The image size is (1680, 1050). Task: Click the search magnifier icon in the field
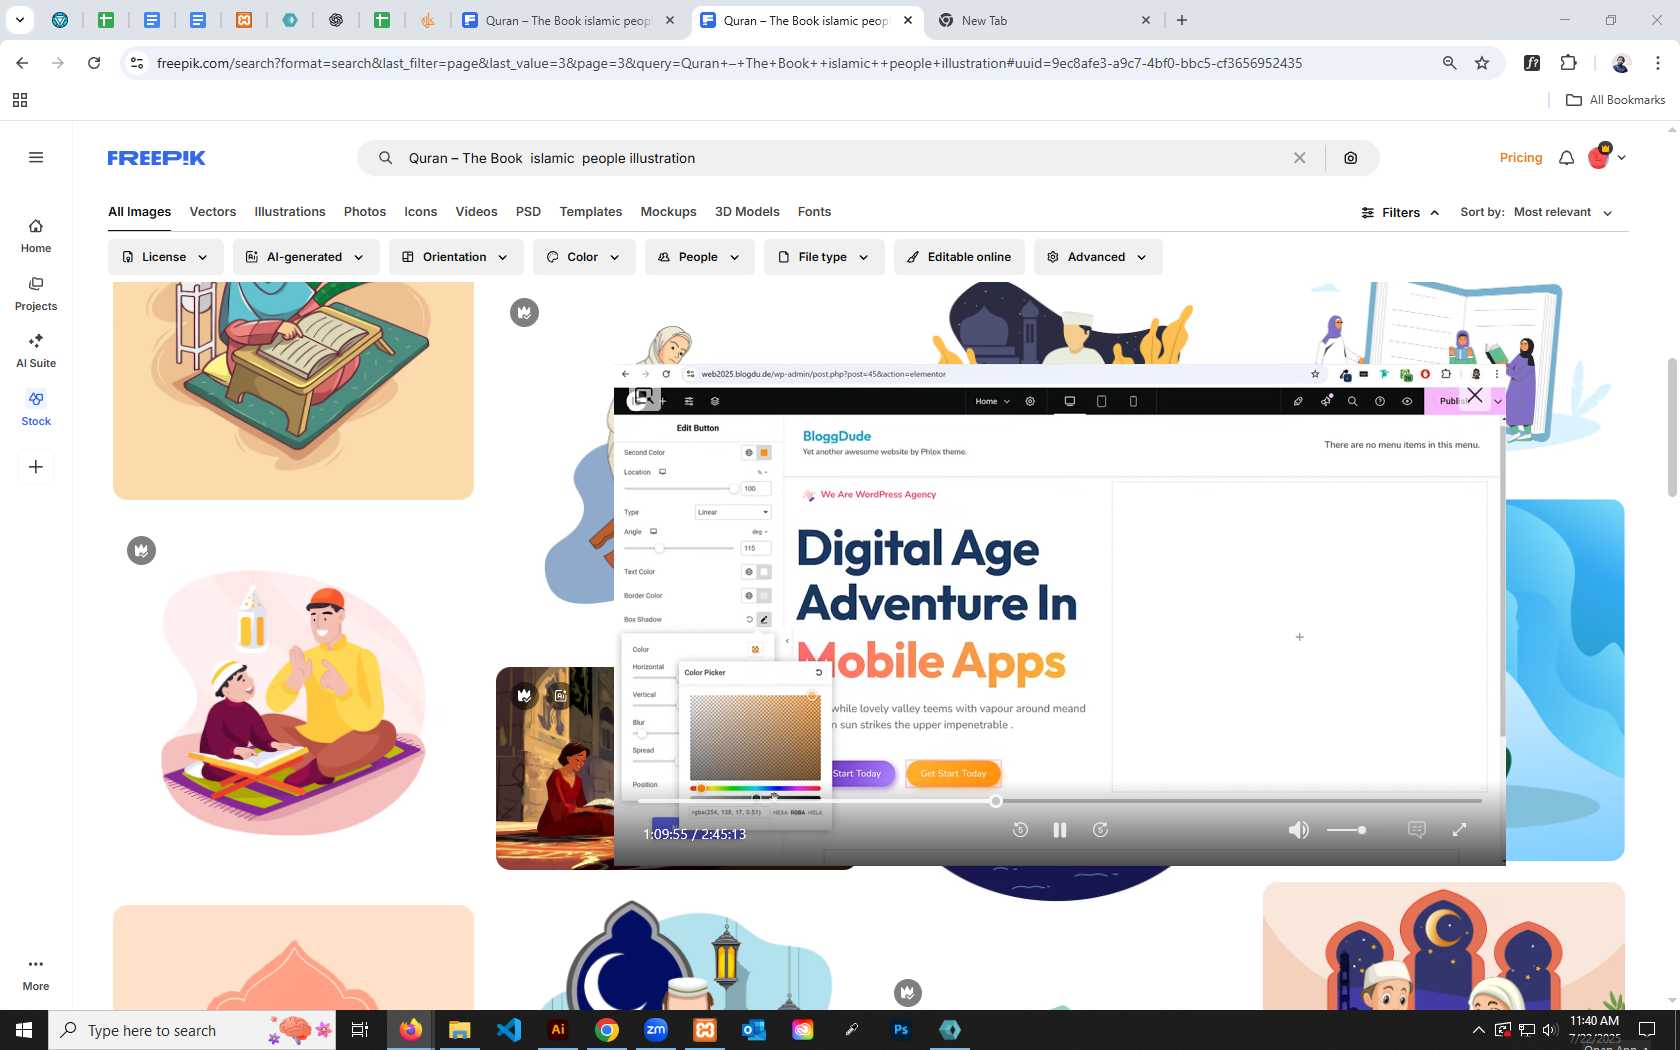385,158
